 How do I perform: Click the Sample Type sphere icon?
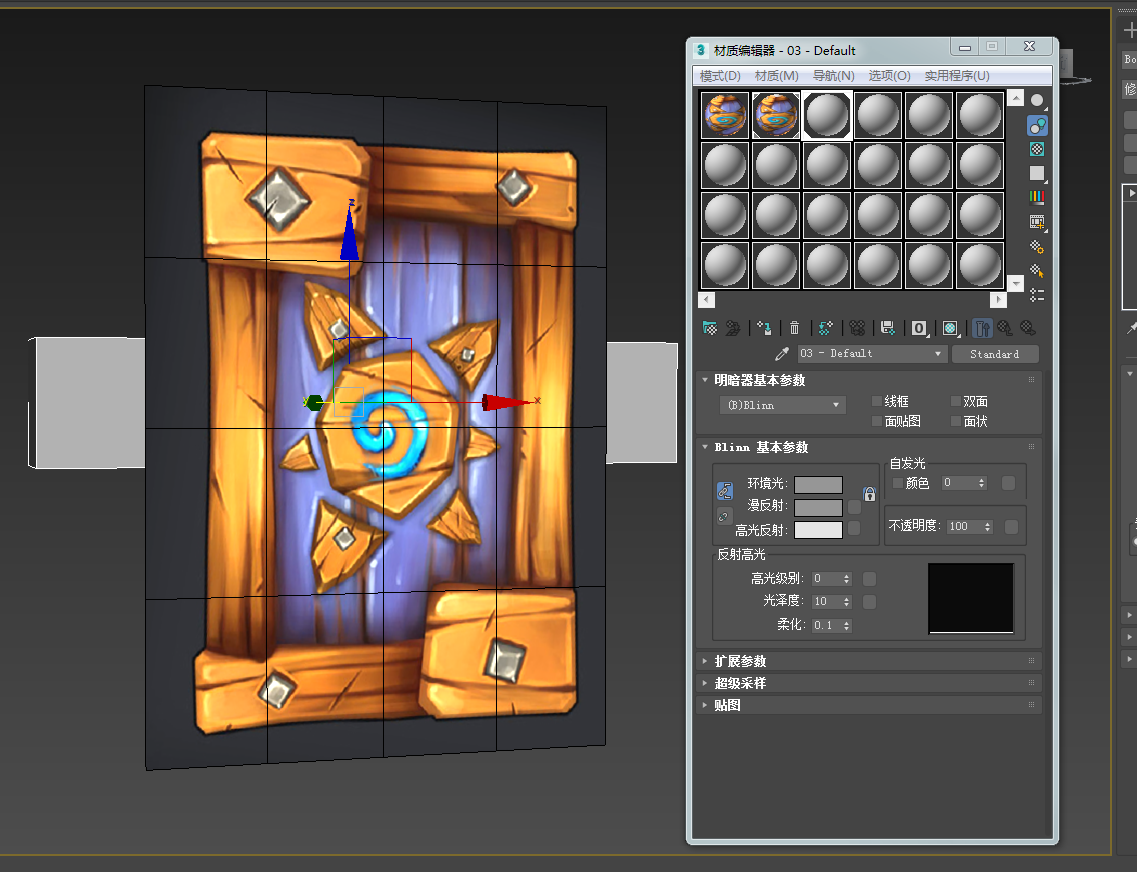tap(1038, 101)
